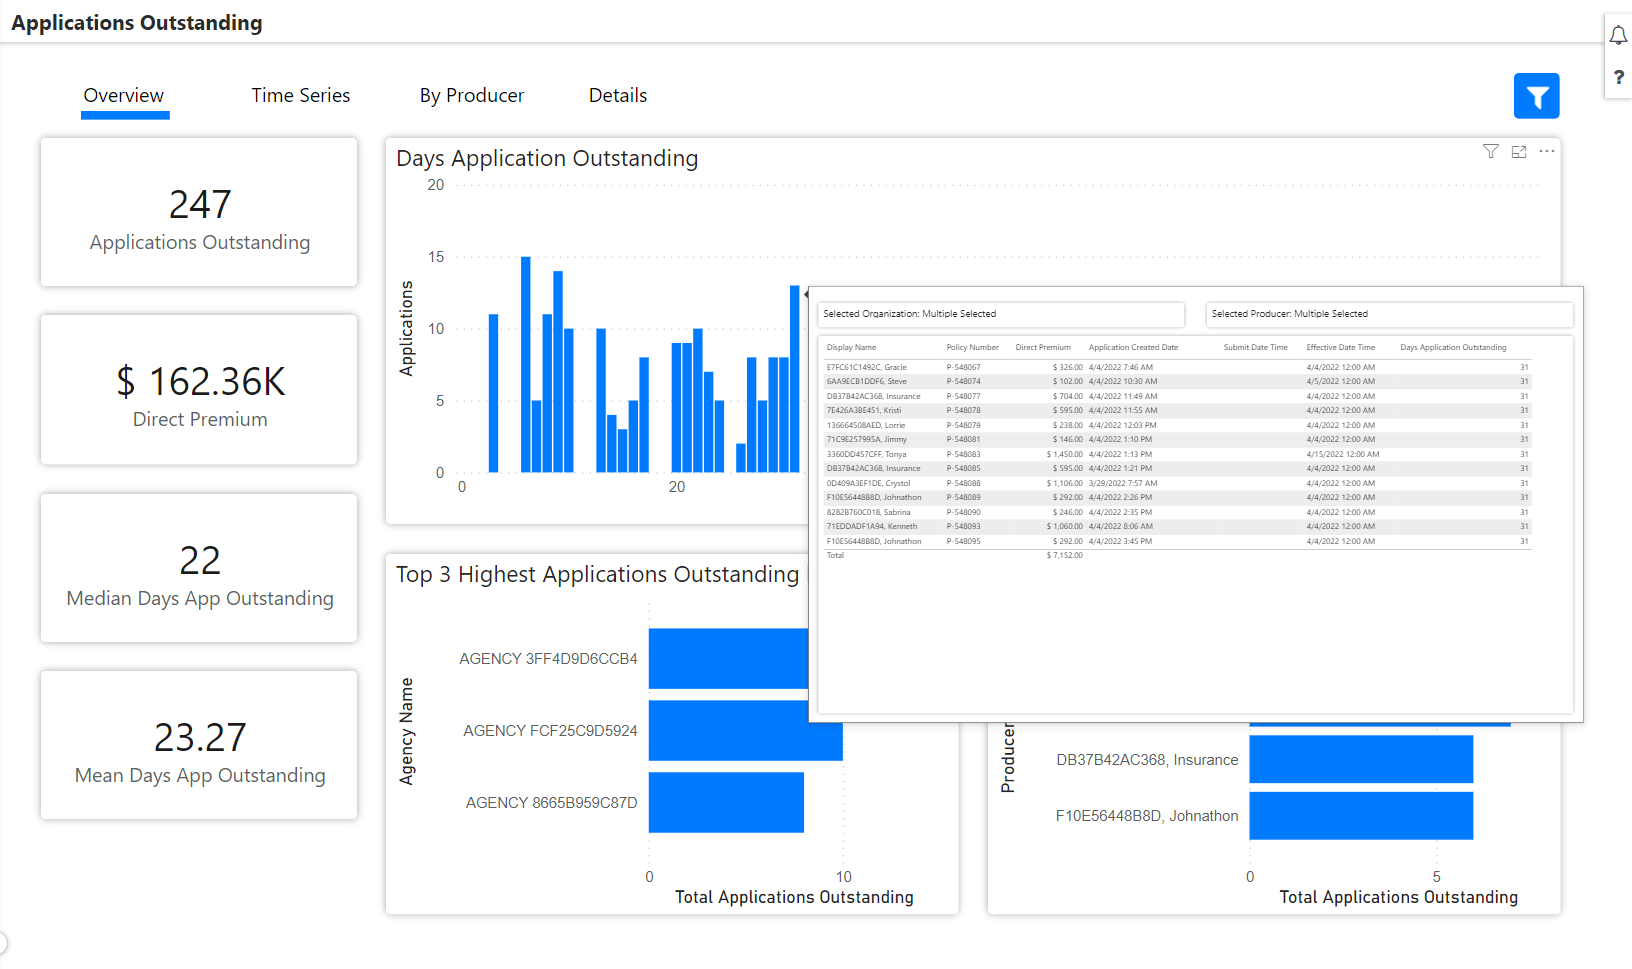Click the Selected Producer field
1632x969 pixels.
coord(1388,314)
